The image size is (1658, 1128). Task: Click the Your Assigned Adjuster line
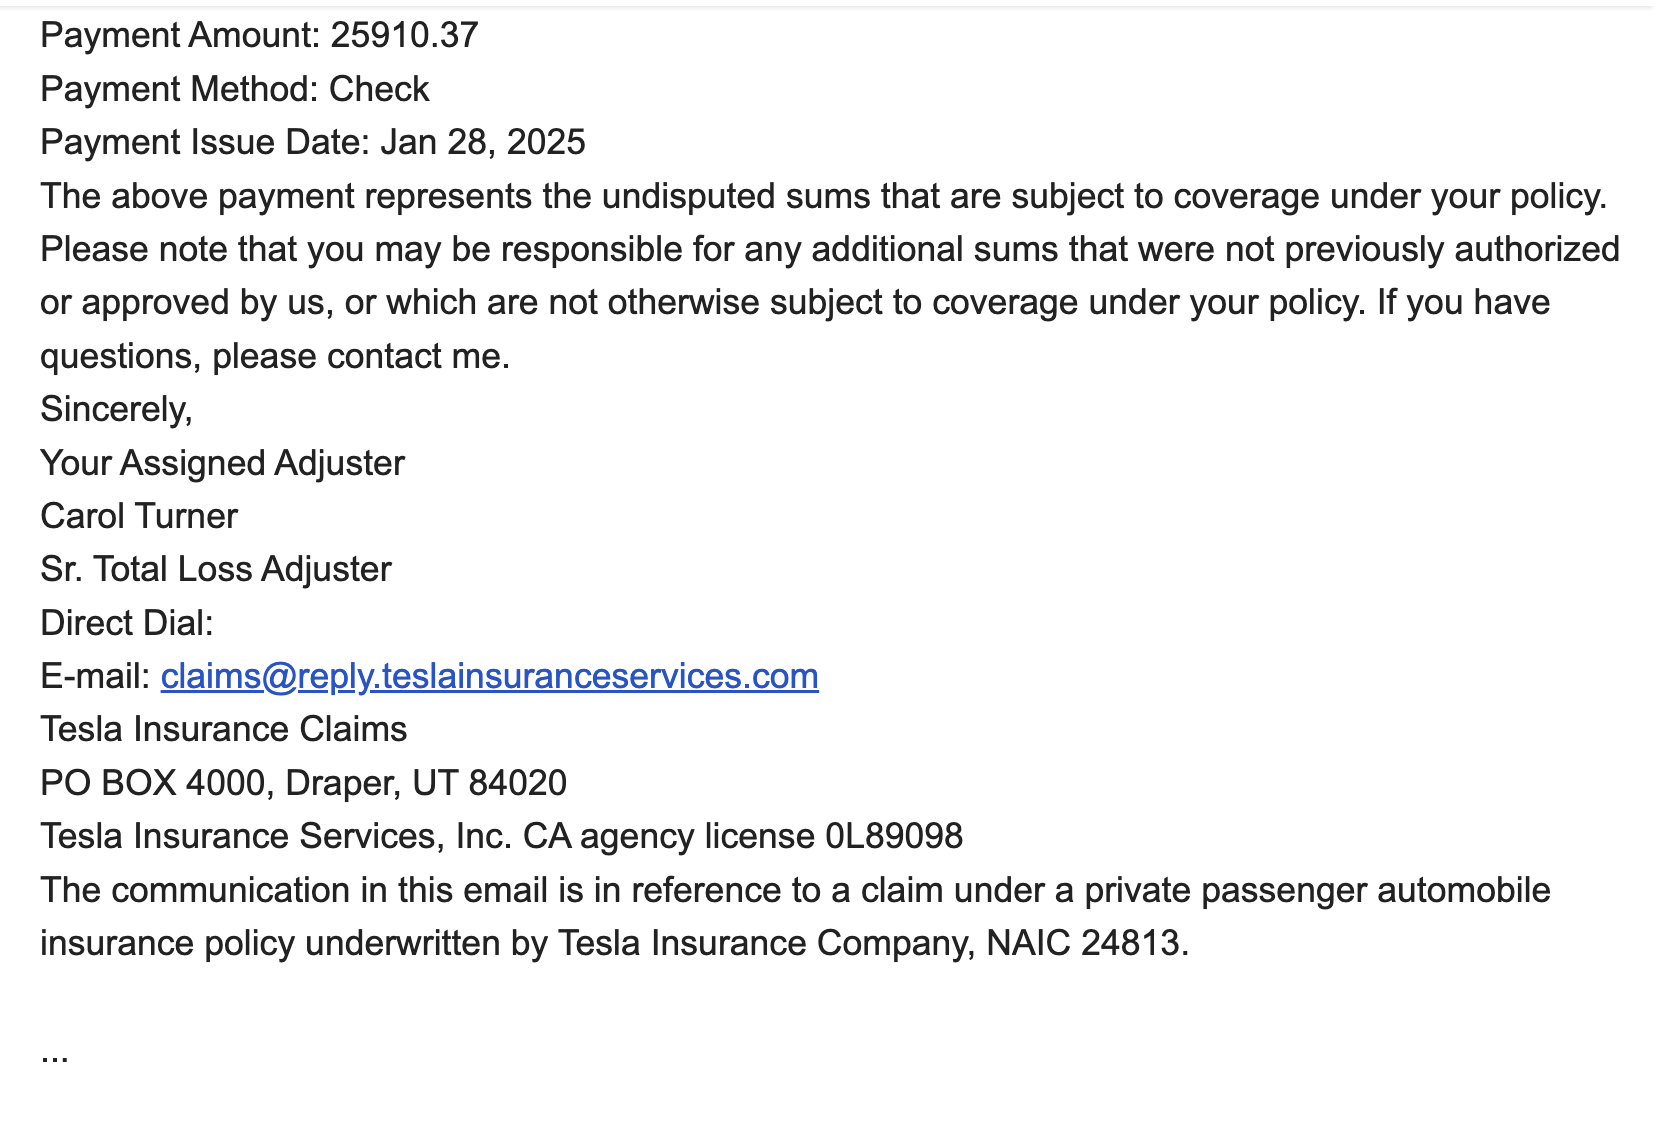(222, 464)
